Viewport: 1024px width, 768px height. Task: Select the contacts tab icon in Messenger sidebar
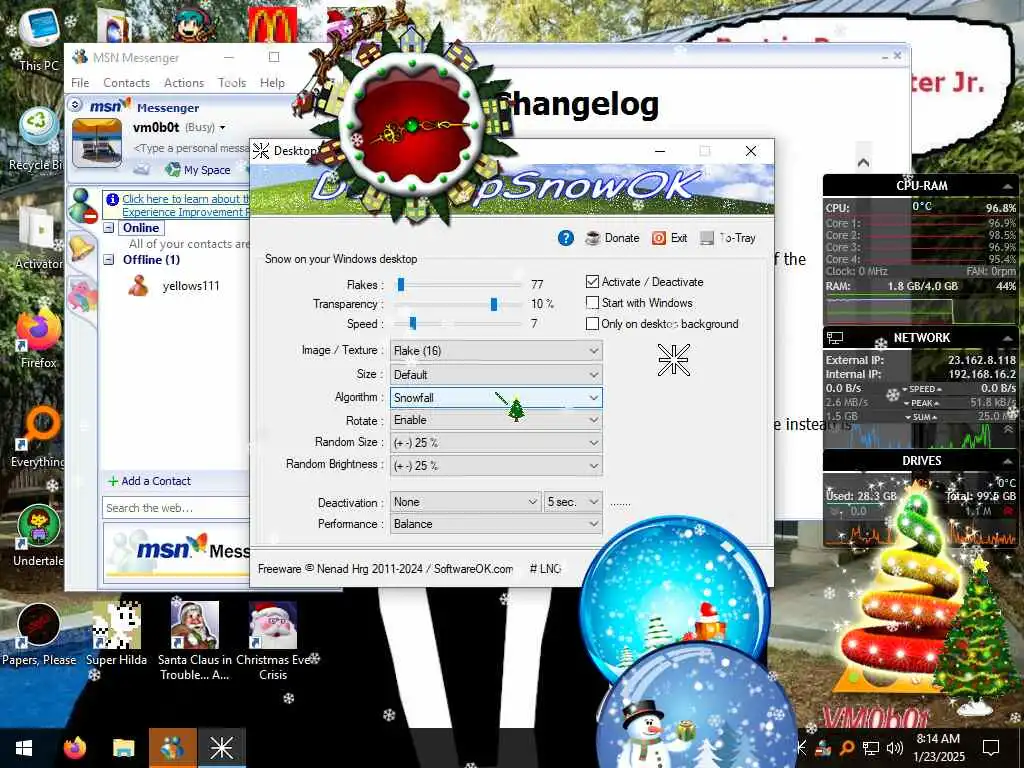point(83,206)
